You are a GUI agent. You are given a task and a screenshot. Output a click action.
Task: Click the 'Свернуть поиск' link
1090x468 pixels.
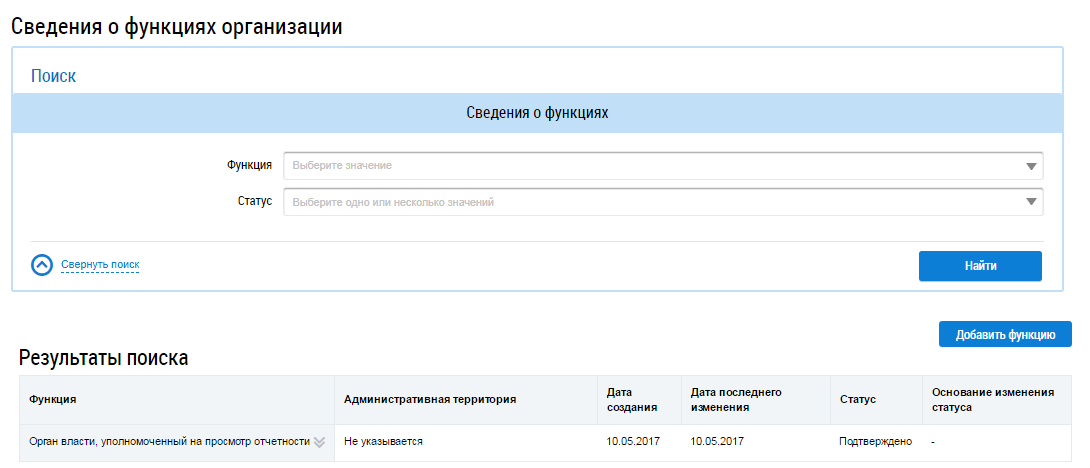[100, 265]
